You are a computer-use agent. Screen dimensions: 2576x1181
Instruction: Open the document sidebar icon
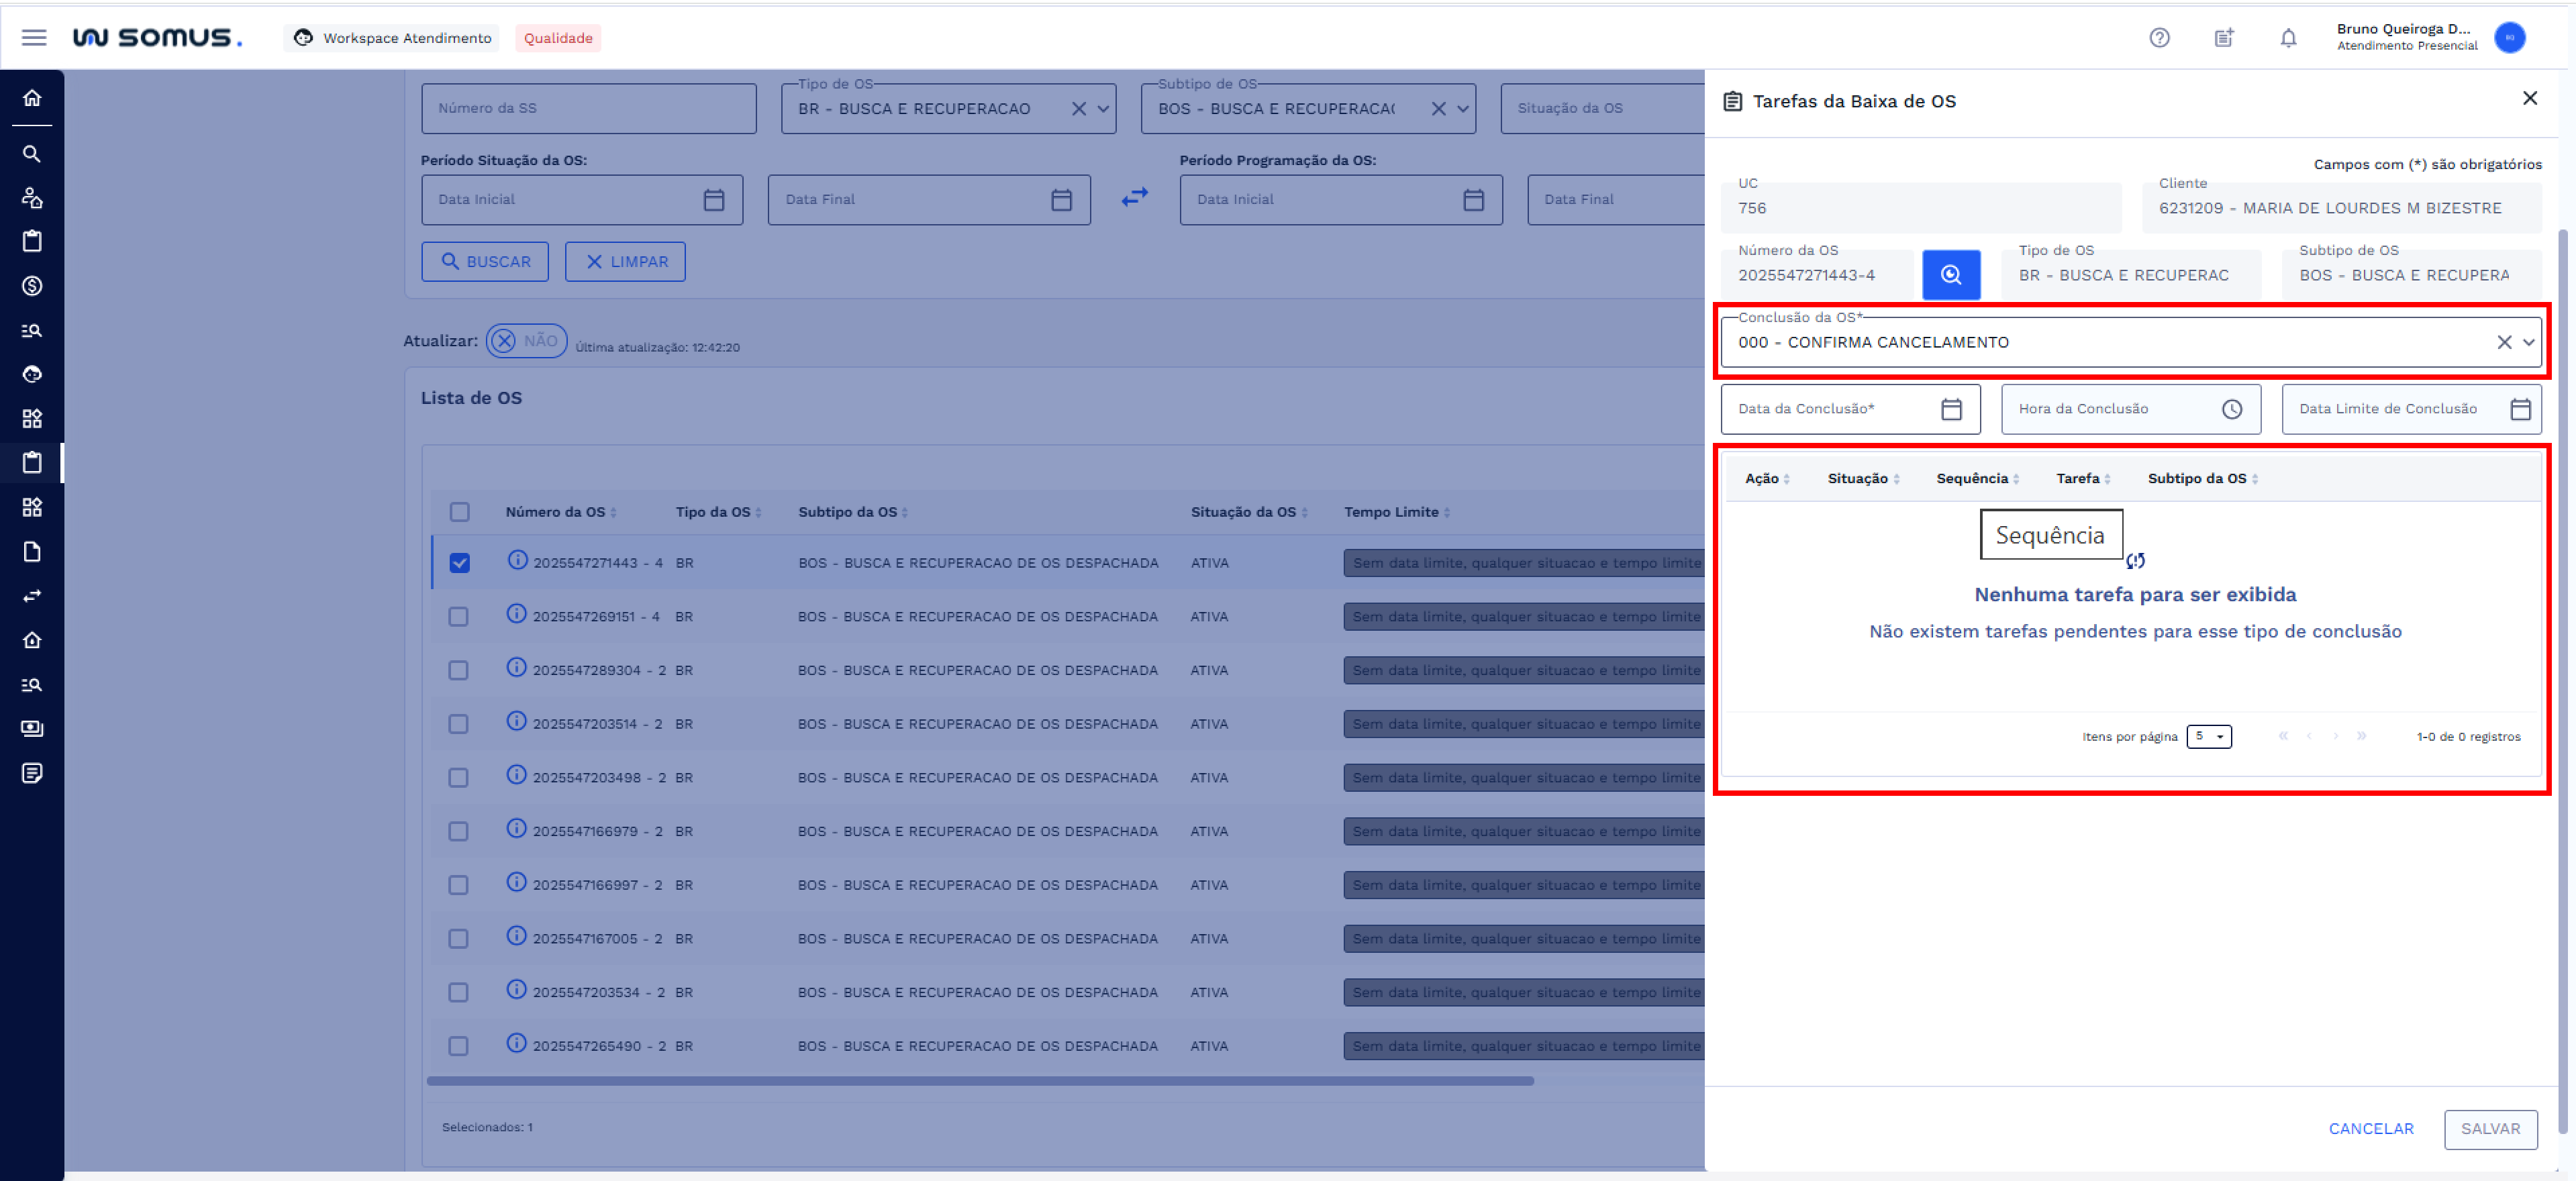[32, 552]
